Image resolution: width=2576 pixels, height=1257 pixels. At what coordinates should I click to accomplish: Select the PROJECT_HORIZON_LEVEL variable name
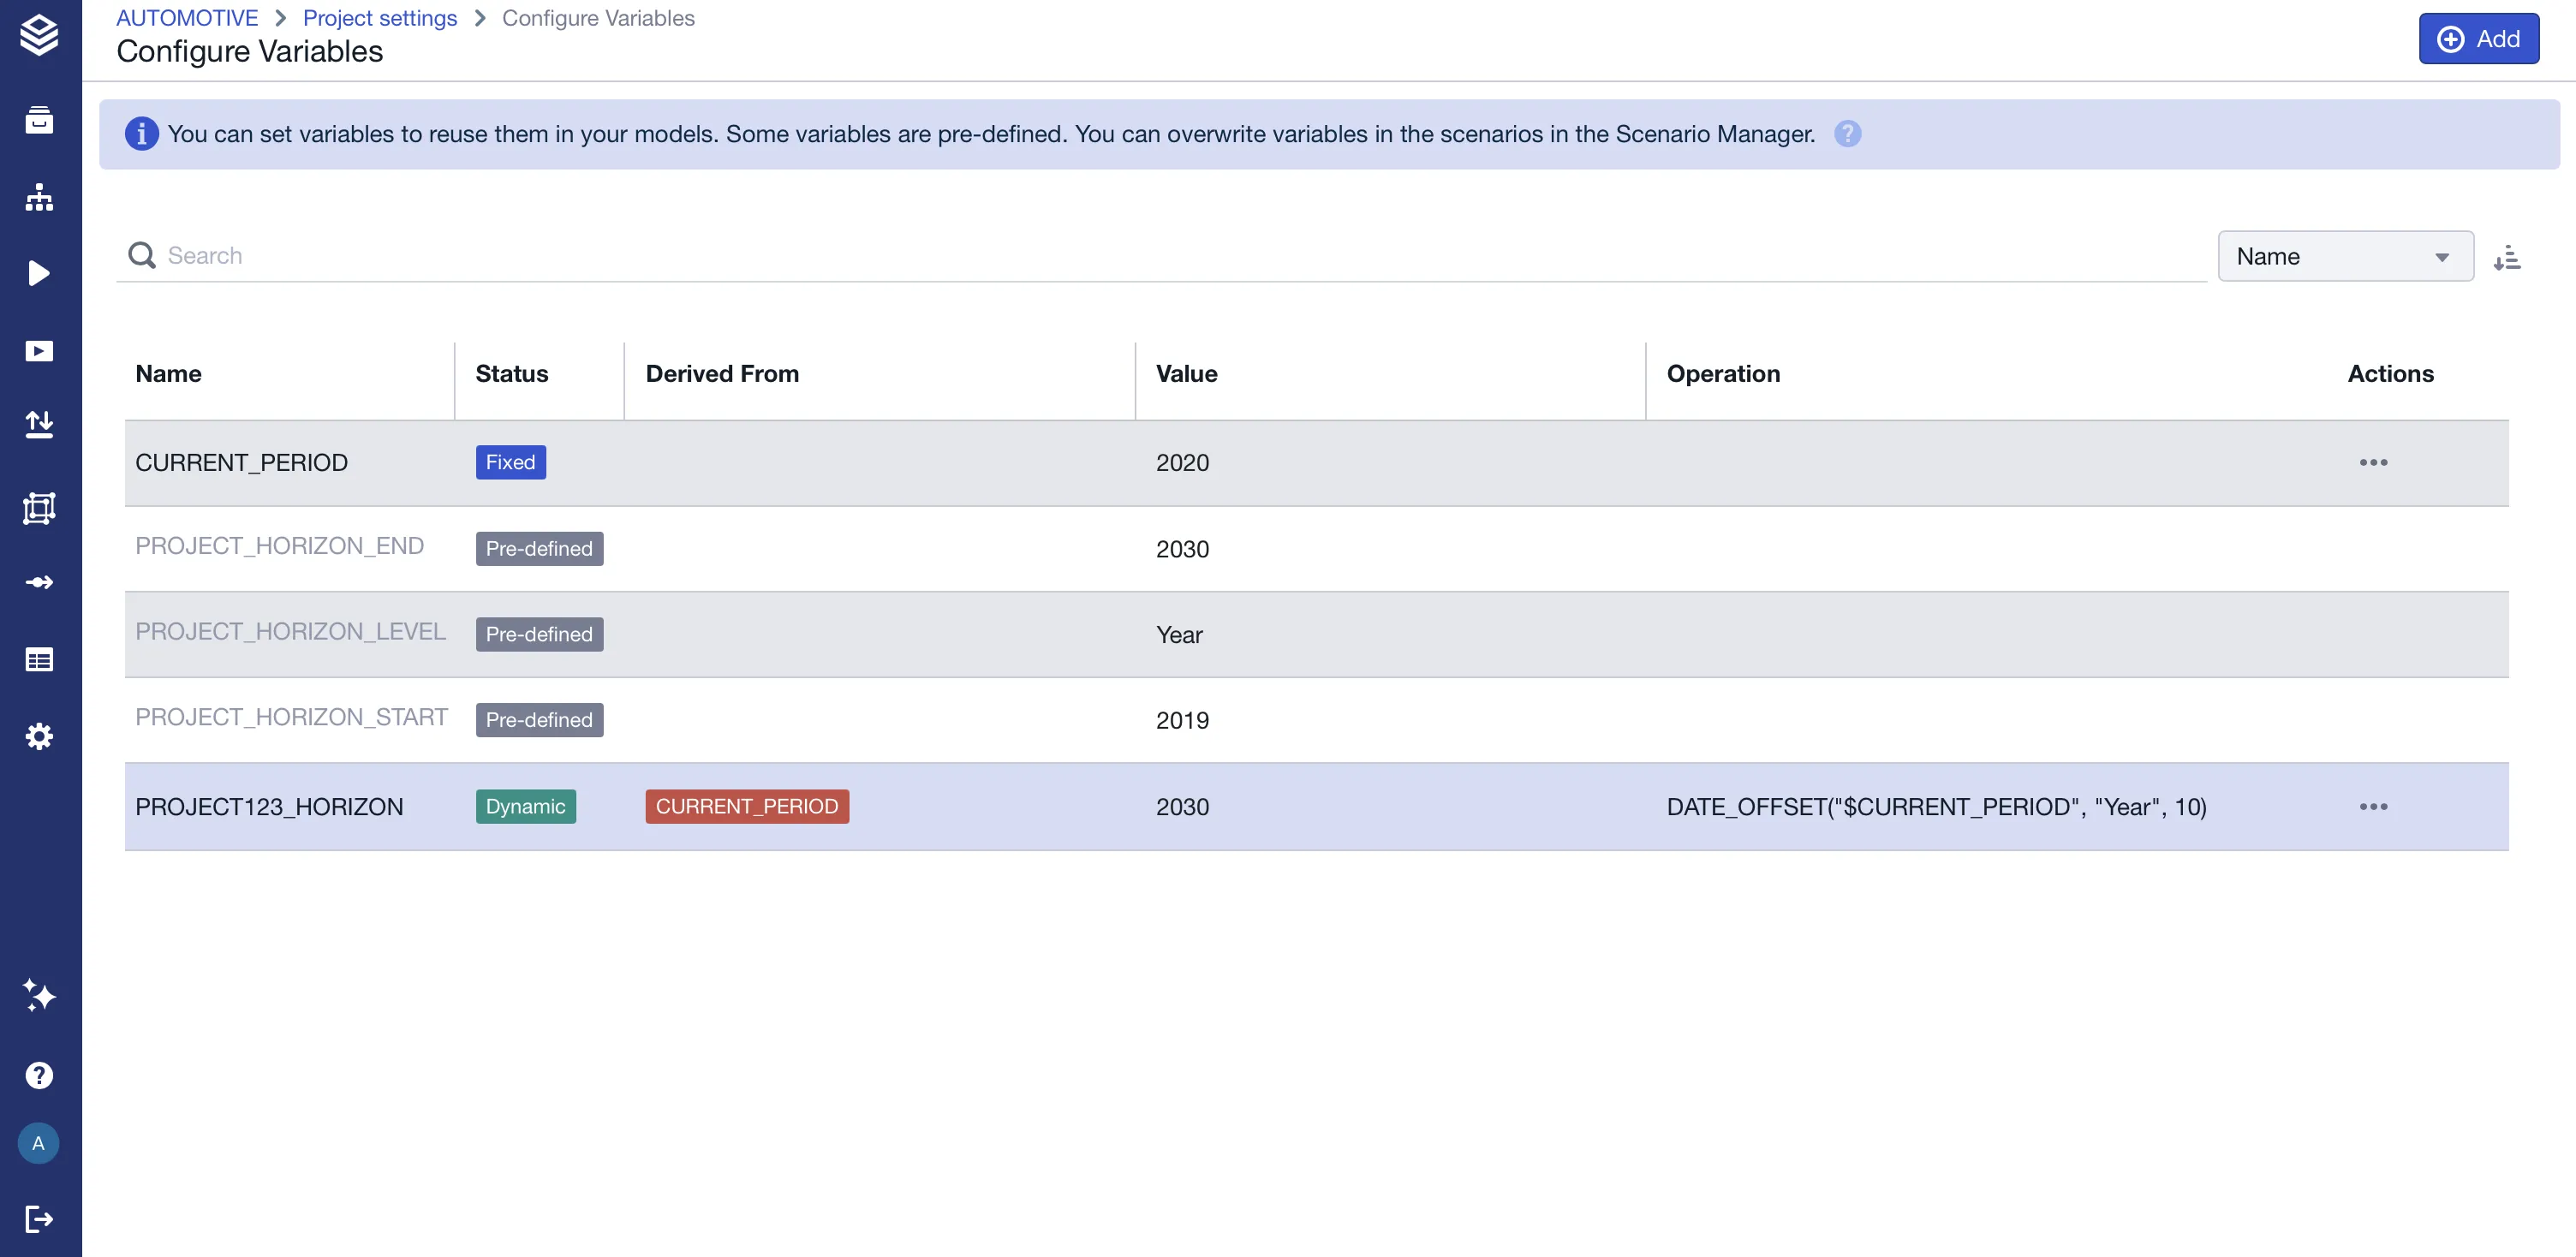290,631
